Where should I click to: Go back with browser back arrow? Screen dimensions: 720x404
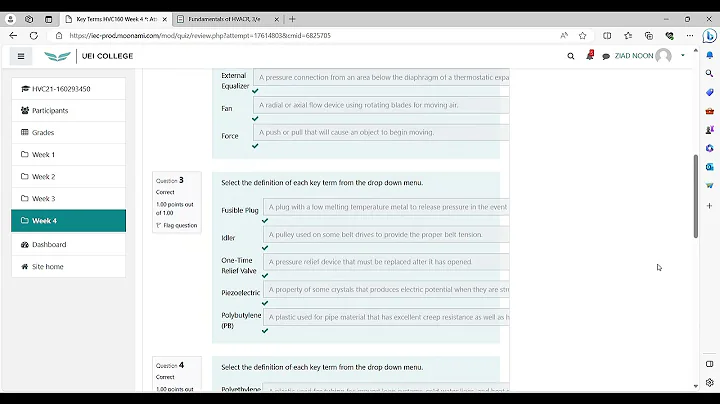13,35
